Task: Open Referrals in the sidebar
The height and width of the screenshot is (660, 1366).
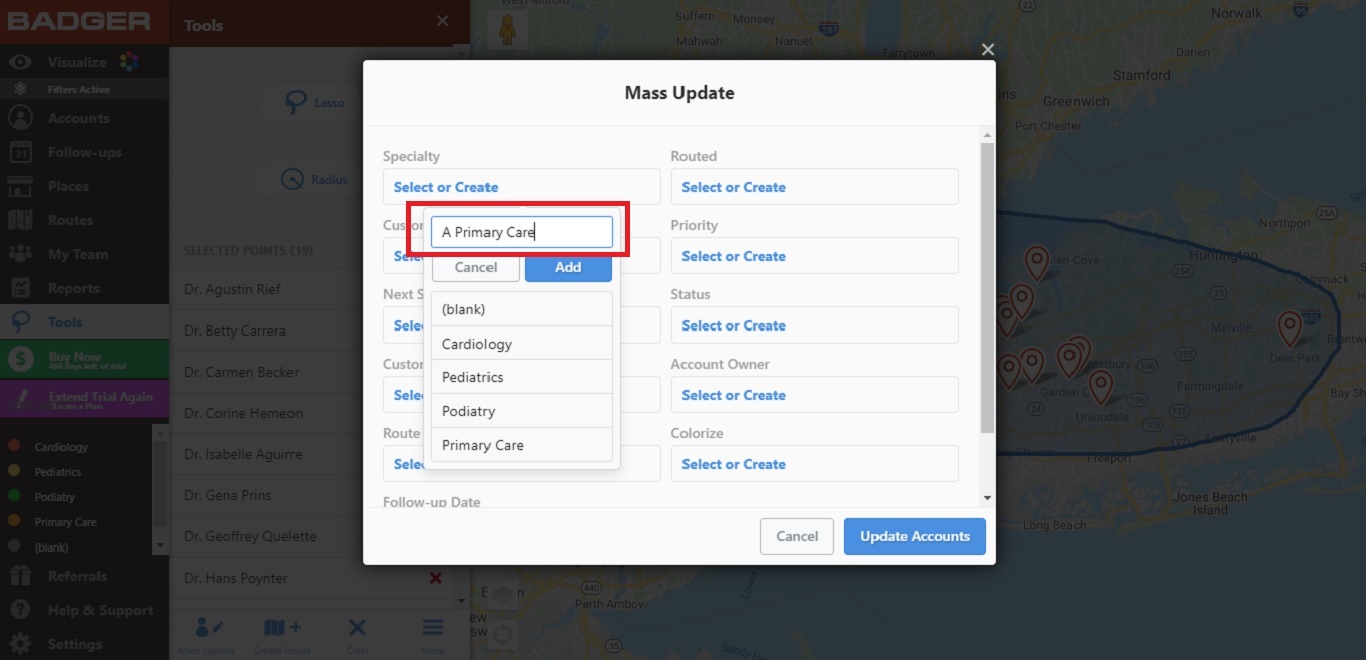Action: pos(84,576)
